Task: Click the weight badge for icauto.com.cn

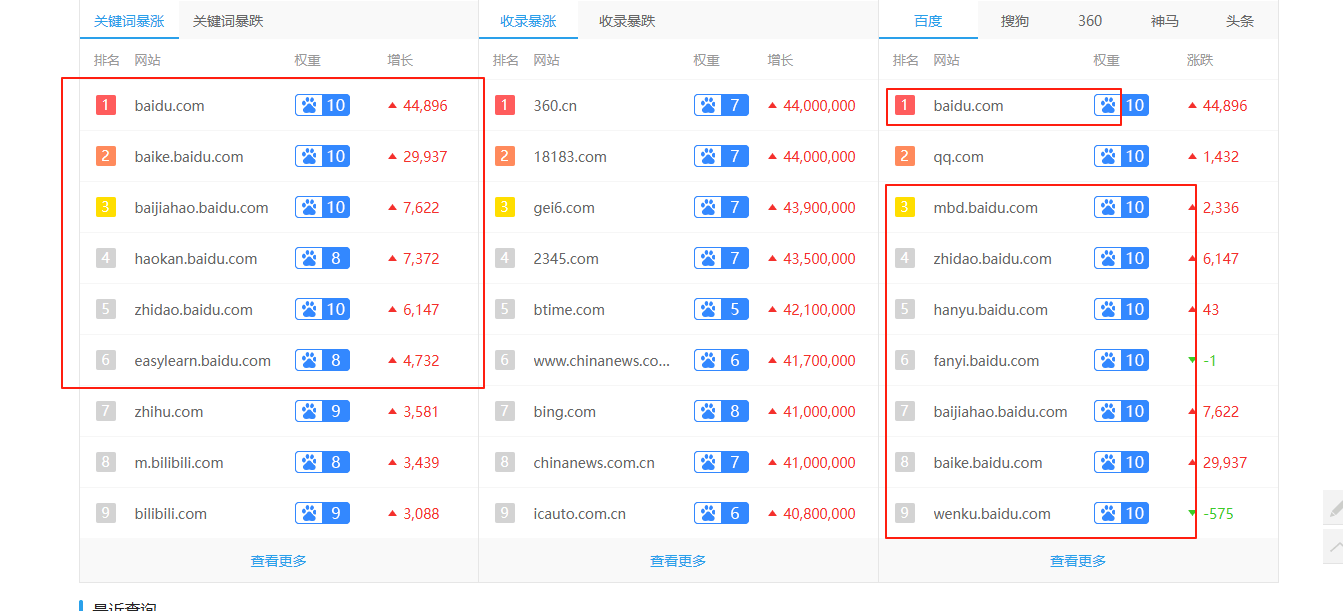Action: click(721, 513)
